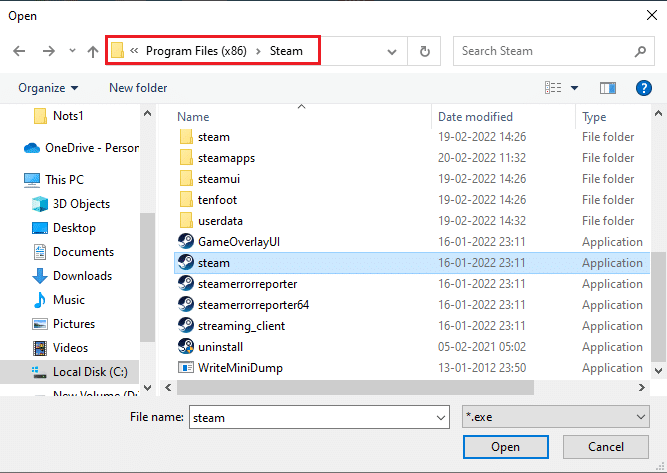
Task: Create a New folder
Action: 138,88
